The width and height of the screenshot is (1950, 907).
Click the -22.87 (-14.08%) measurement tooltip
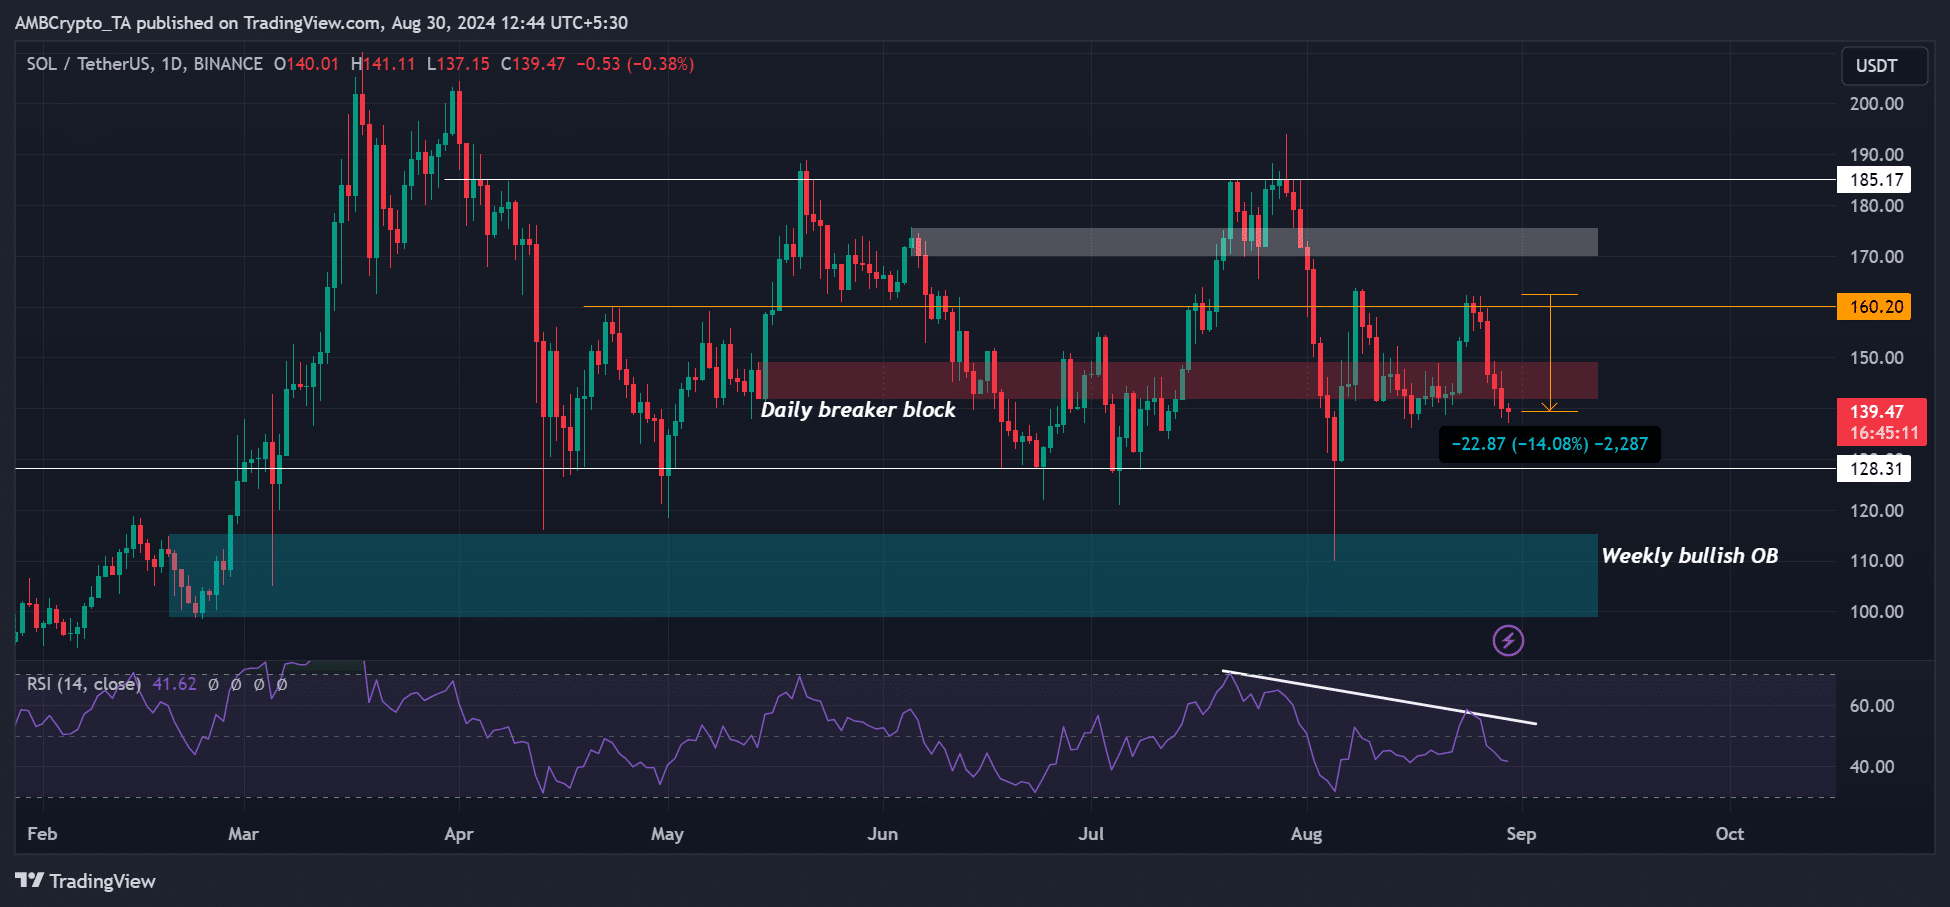click(1550, 444)
